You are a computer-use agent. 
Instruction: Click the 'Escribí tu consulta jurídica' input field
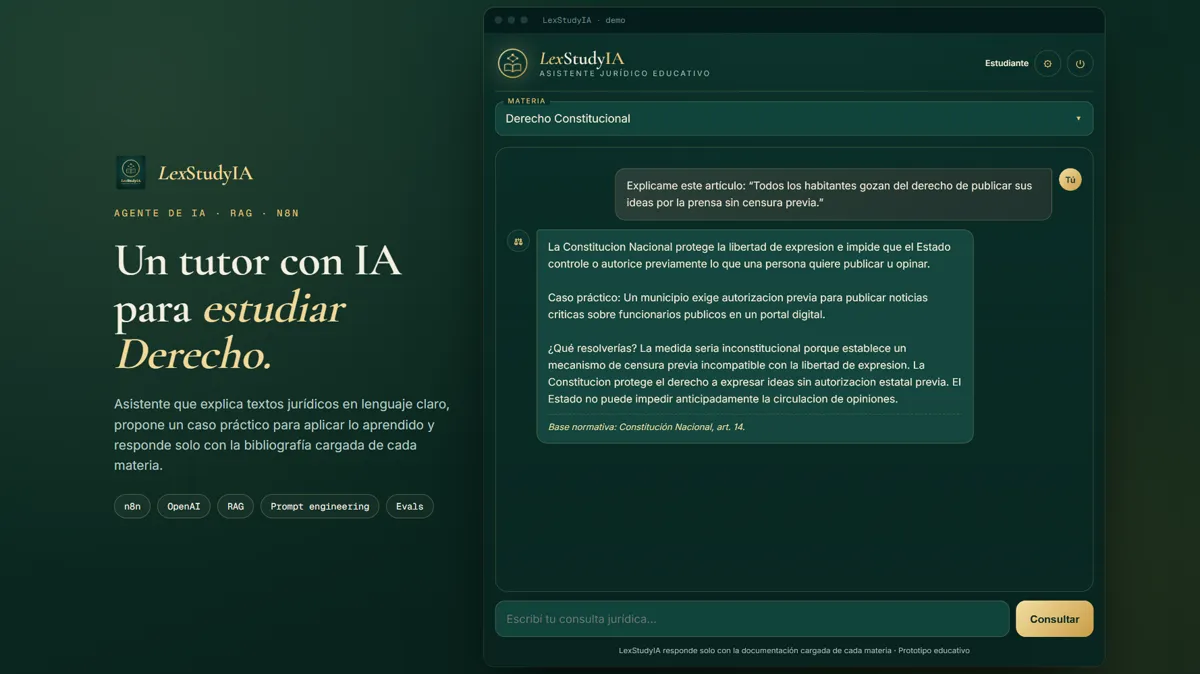tap(752, 619)
